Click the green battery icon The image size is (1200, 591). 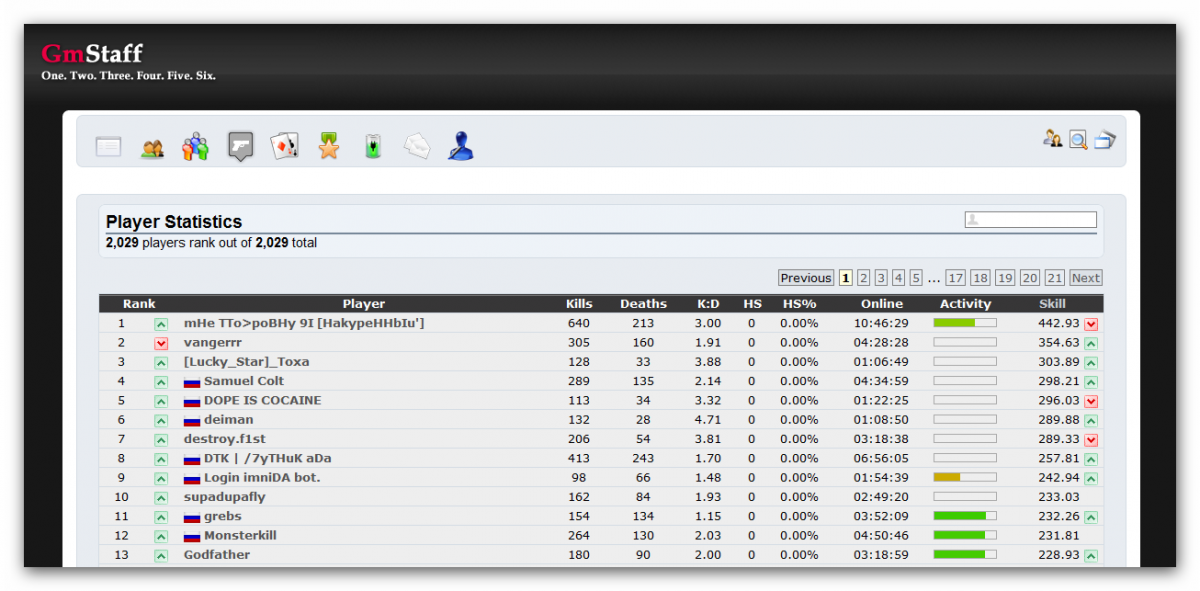[x=373, y=147]
